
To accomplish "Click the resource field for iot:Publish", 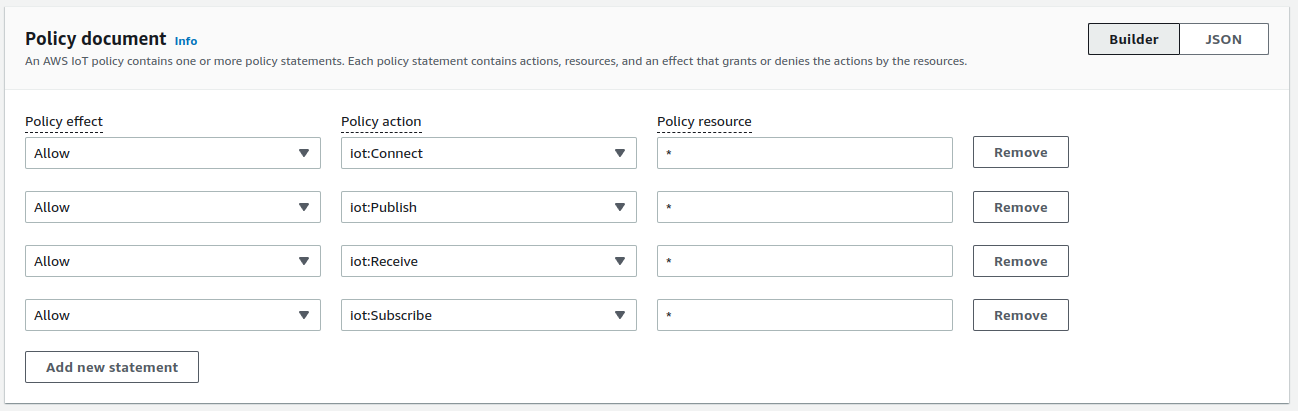I will [804, 207].
